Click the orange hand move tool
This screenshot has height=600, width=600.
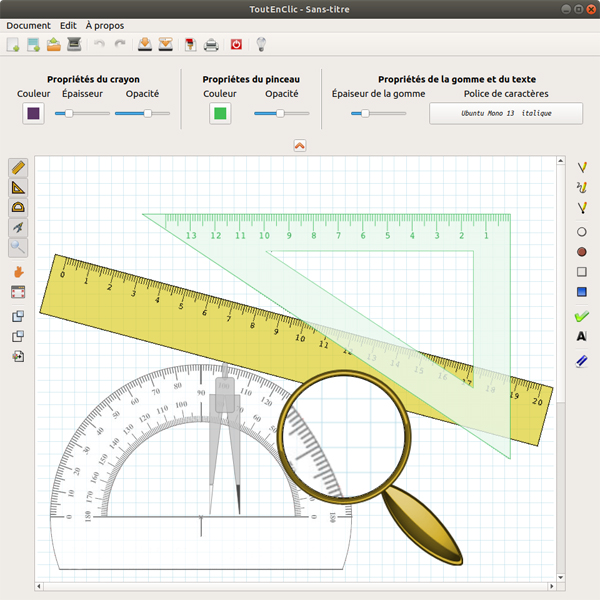pos(18,271)
